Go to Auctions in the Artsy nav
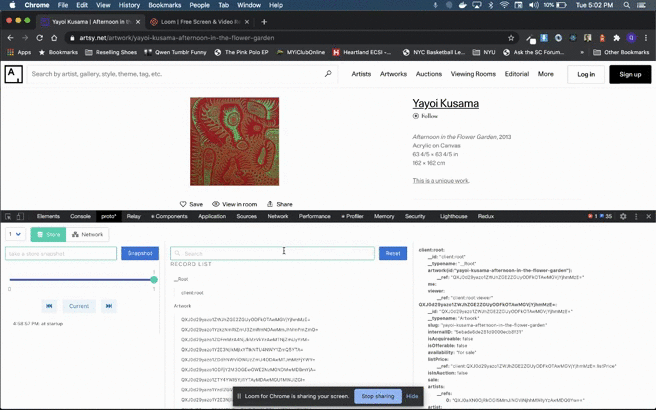 click(x=429, y=74)
